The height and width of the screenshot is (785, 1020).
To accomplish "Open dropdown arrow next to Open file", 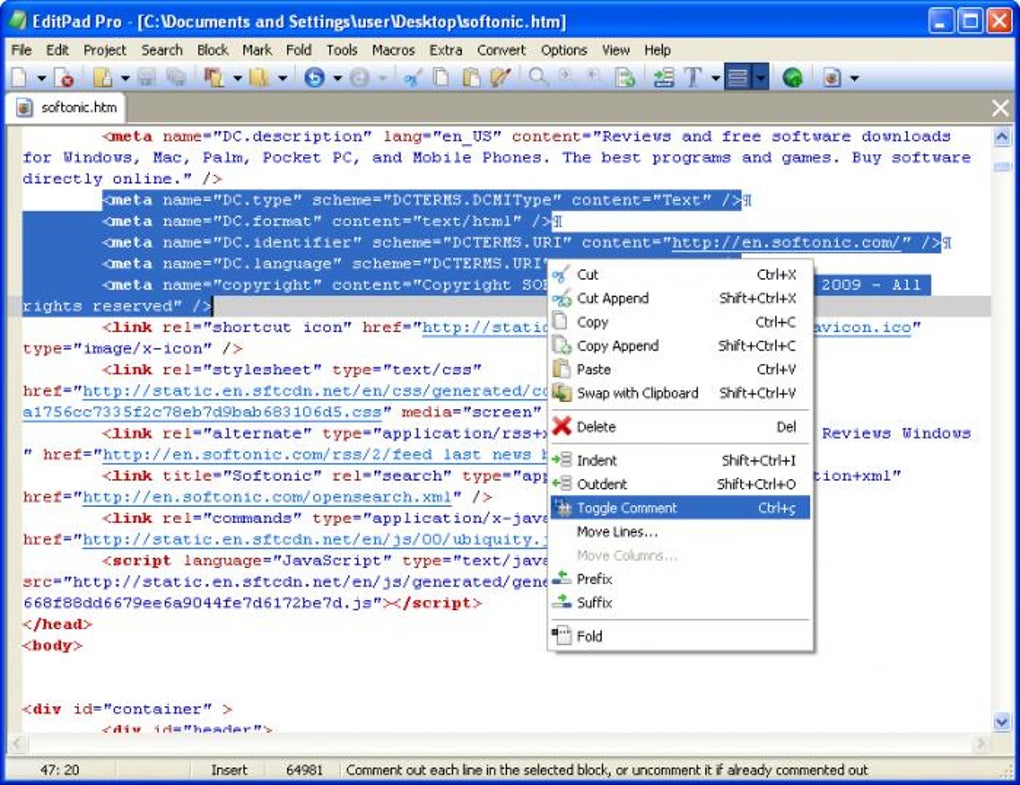I will pyautogui.click(x=125, y=79).
